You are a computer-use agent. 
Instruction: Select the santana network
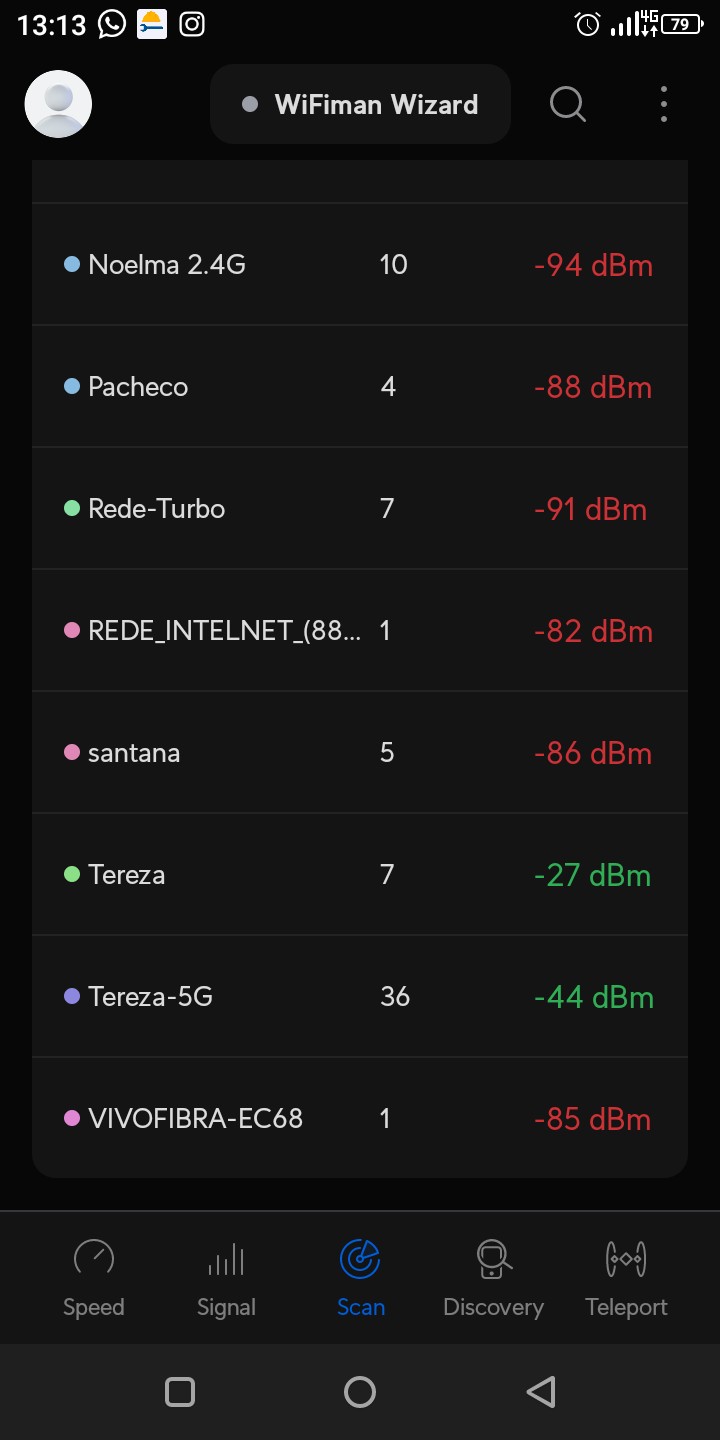point(360,753)
